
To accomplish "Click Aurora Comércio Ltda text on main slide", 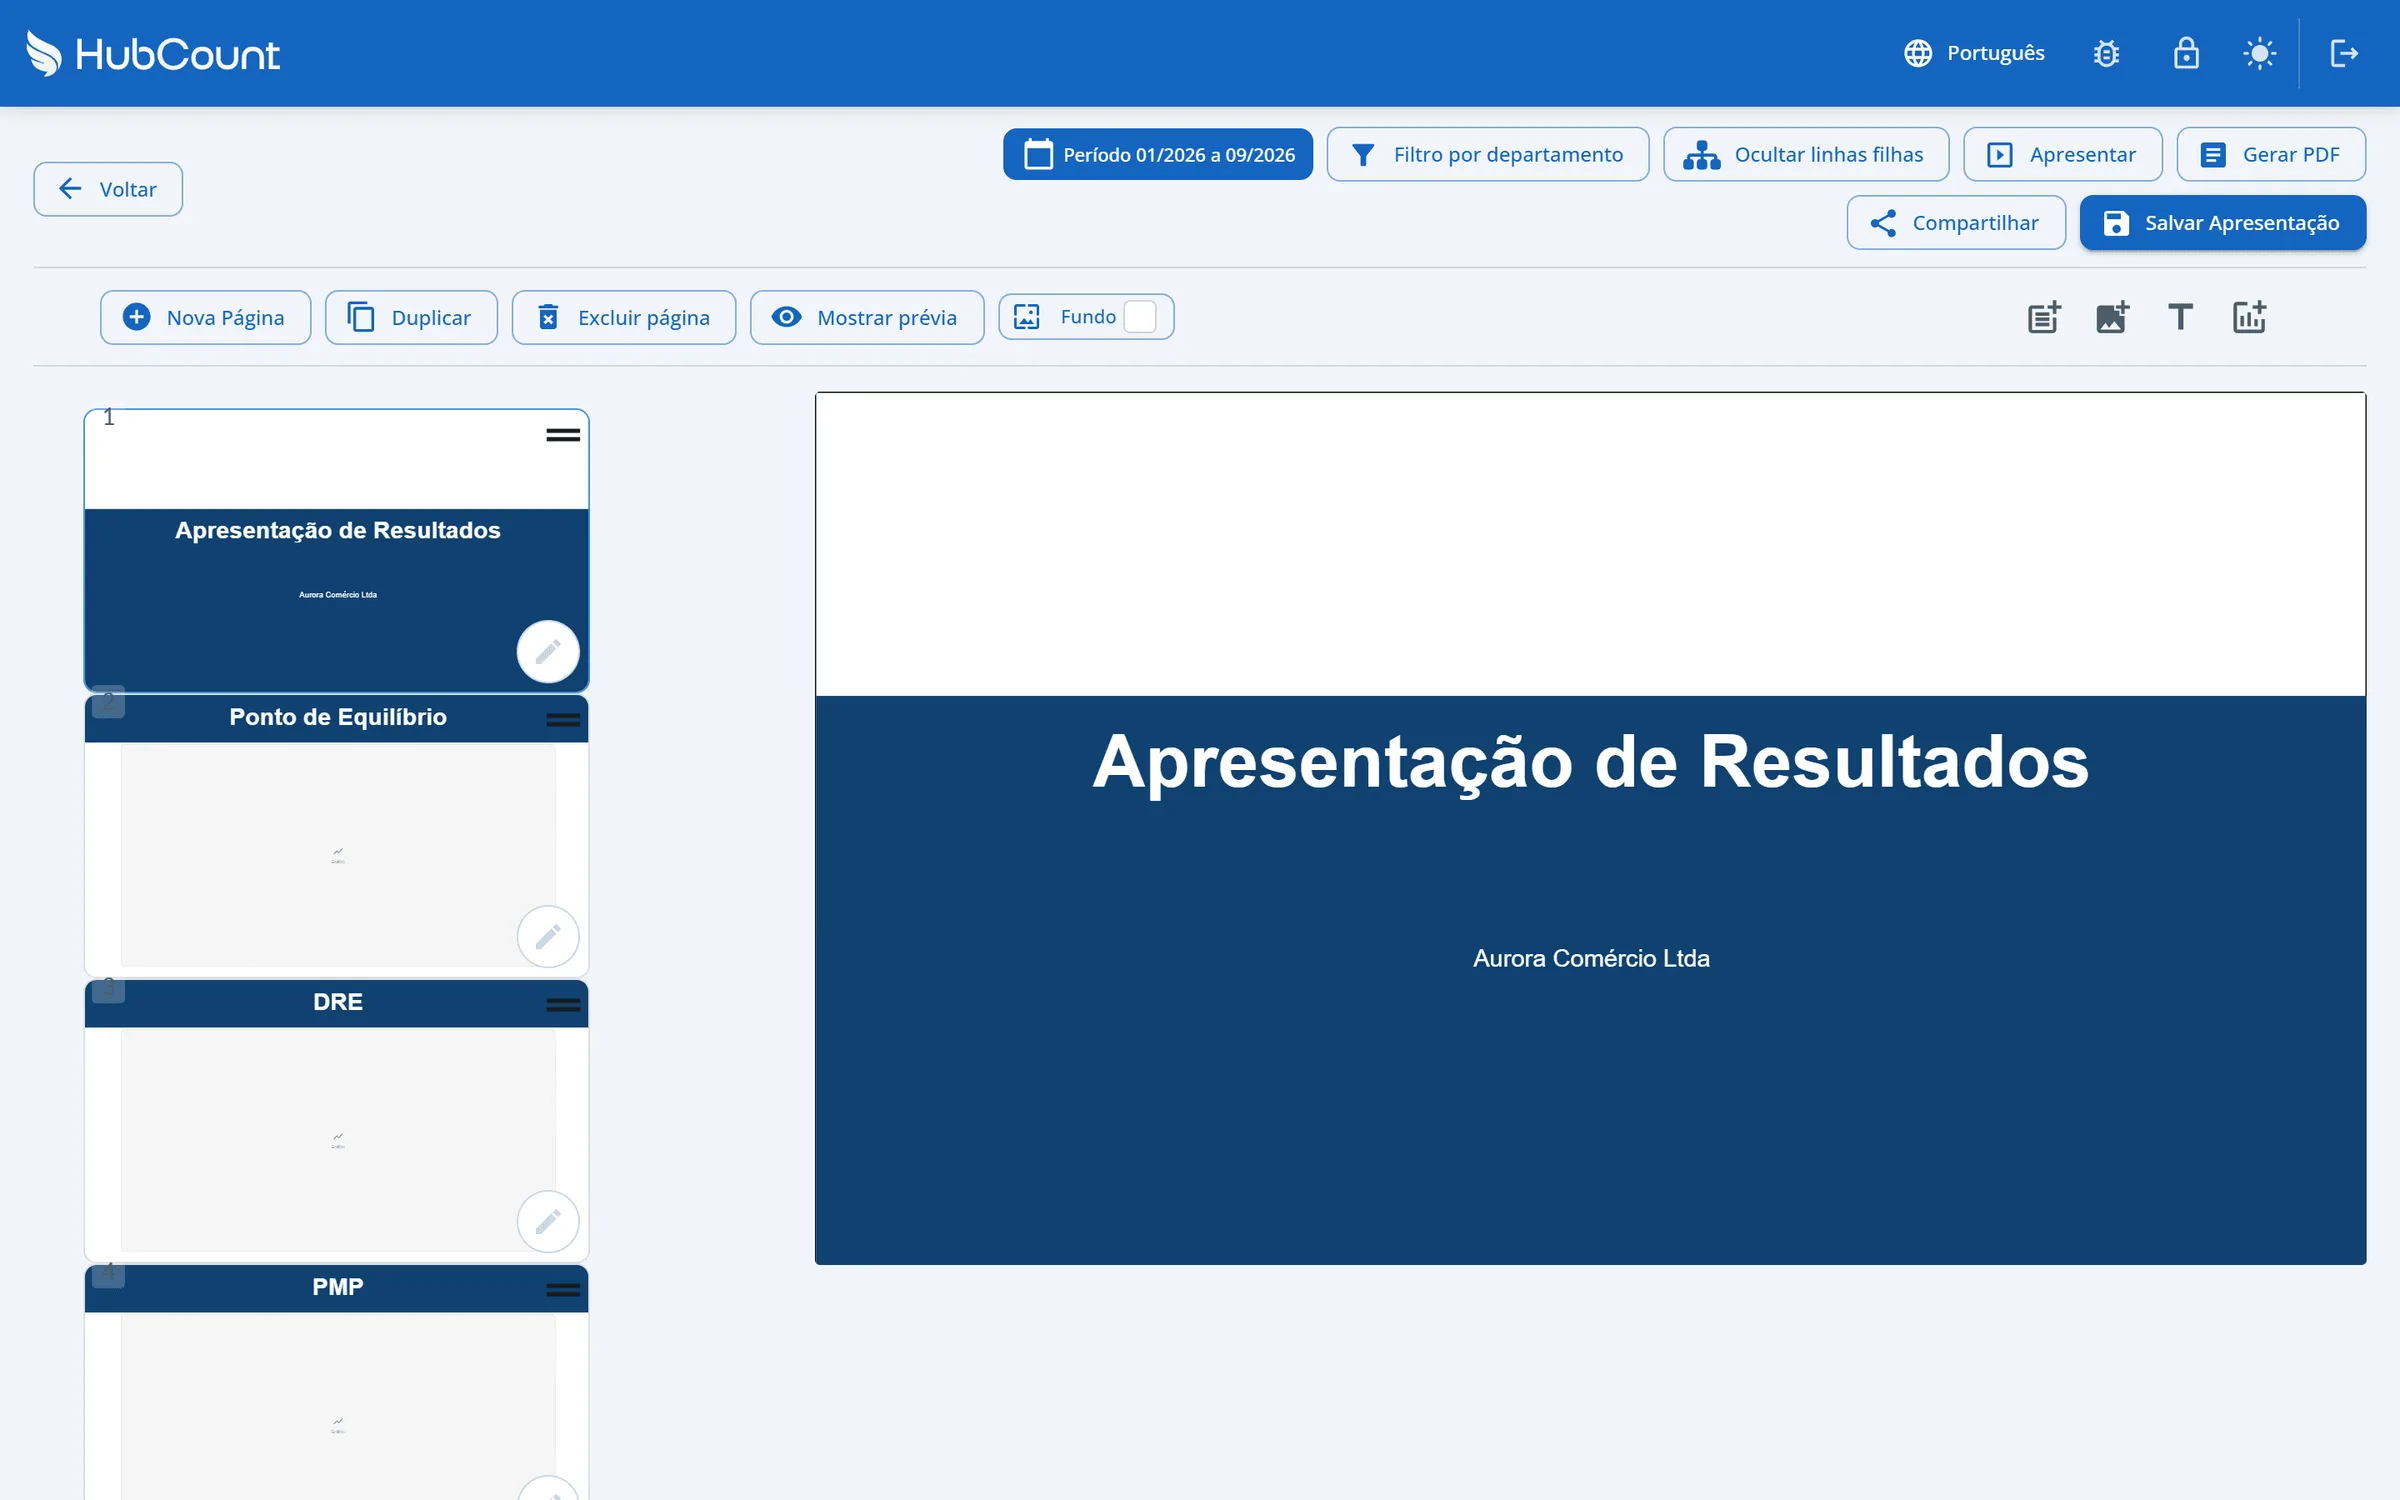I will pos(1591,958).
